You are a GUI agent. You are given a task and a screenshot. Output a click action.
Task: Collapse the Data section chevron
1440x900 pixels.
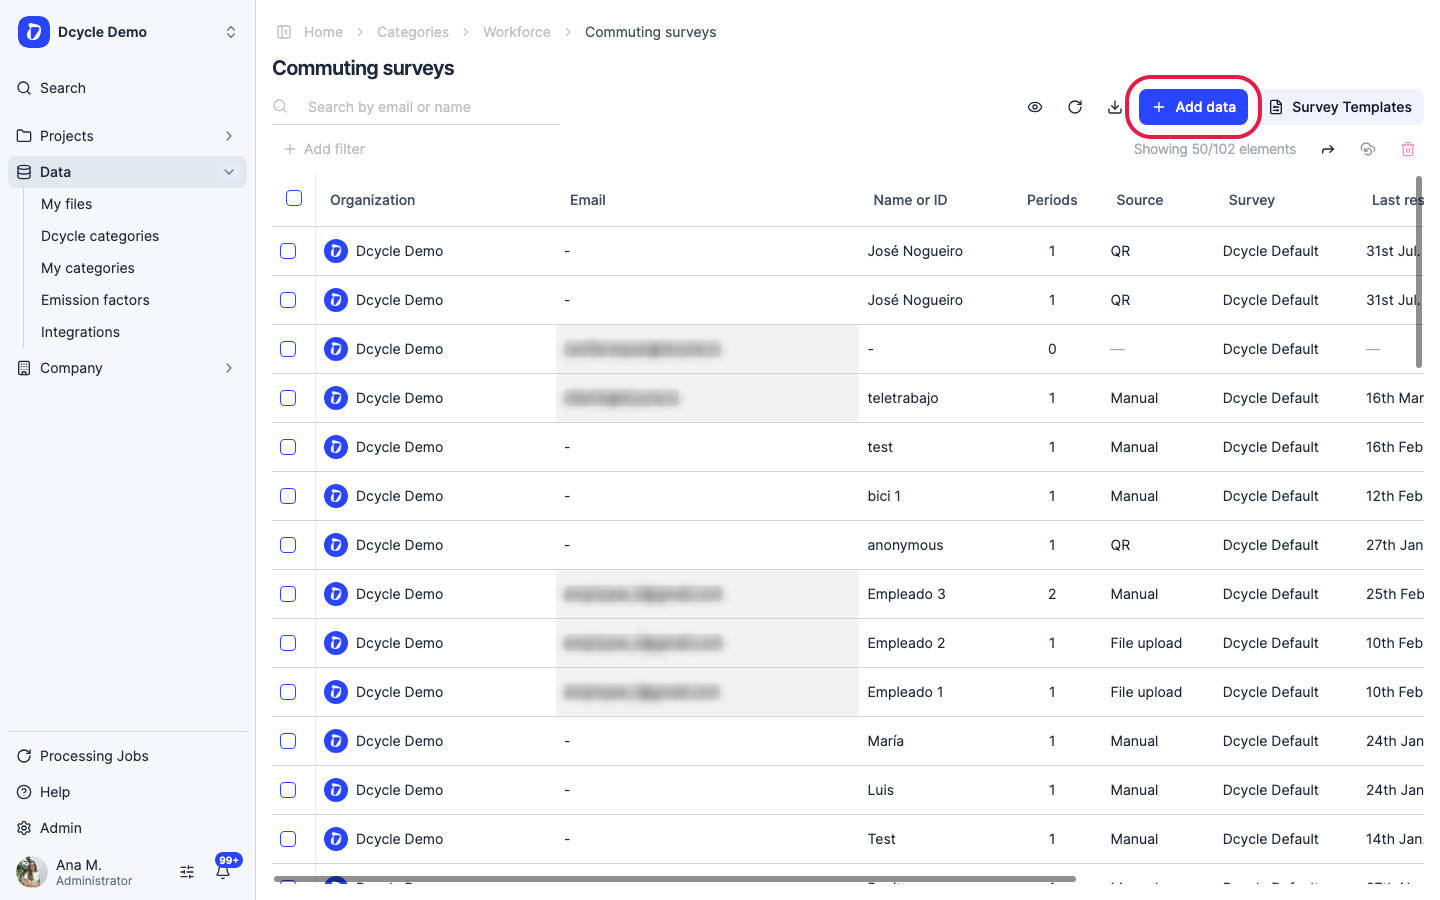(229, 172)
